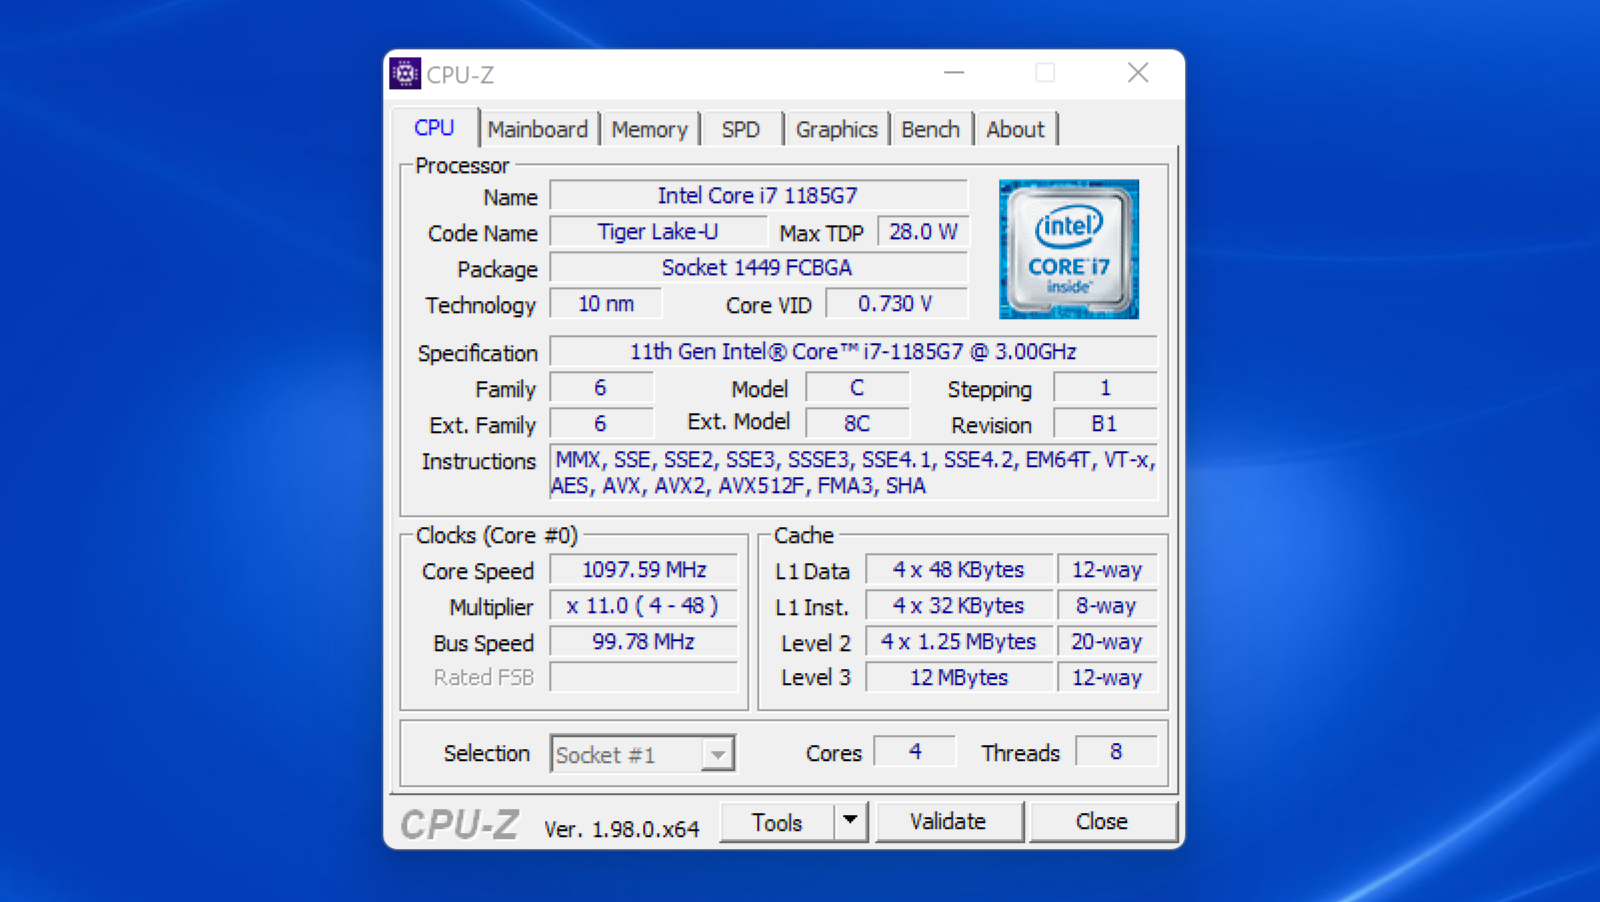This screenshot has height=902, width=1600.
Task: Click the L1 Inst. 4 x 32 KBytes value
Action: click(959, 605)
